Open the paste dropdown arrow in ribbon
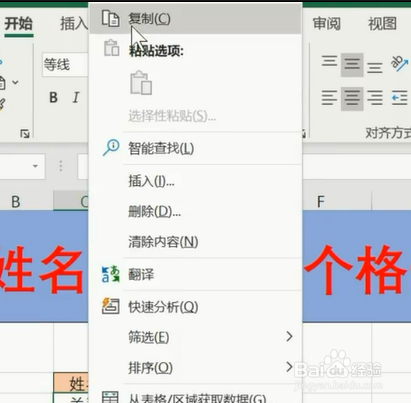411x403 pixels. [x=15, y=82]
